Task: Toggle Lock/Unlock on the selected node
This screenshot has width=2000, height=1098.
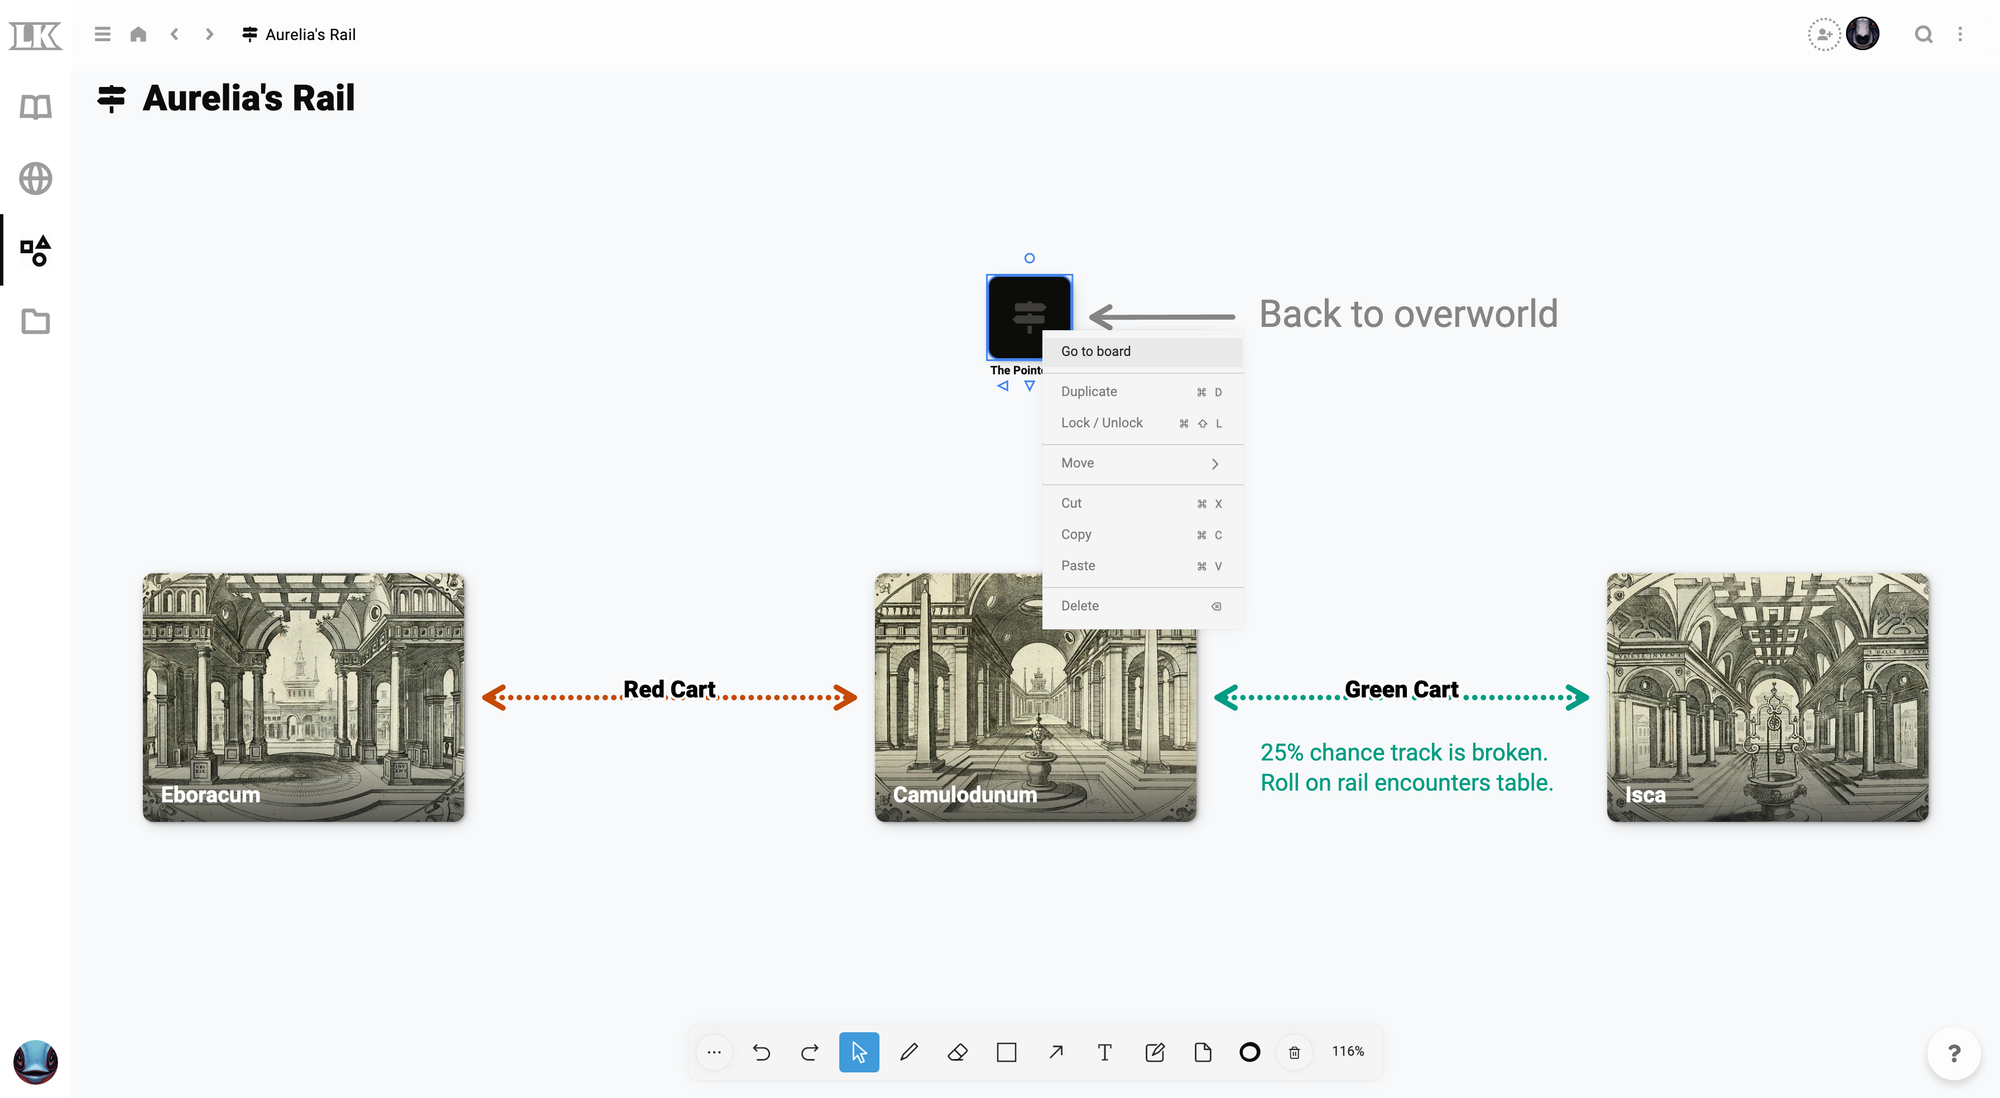Action: [1101, 422]
